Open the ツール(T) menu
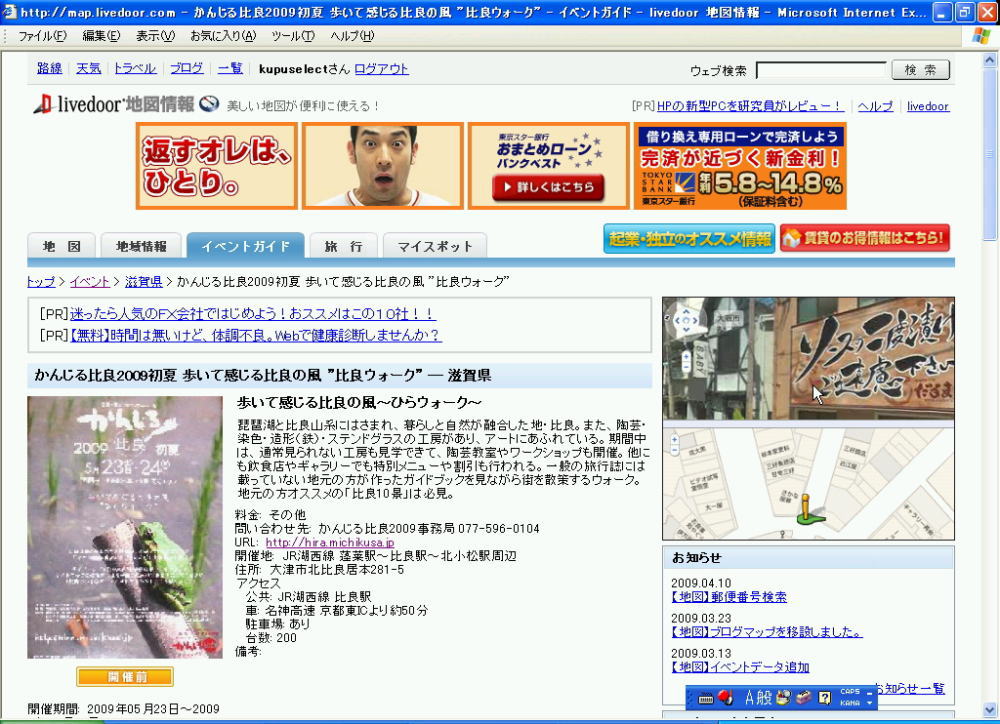The width and height of the screenshot is (1000, 724). pos(293,36)
